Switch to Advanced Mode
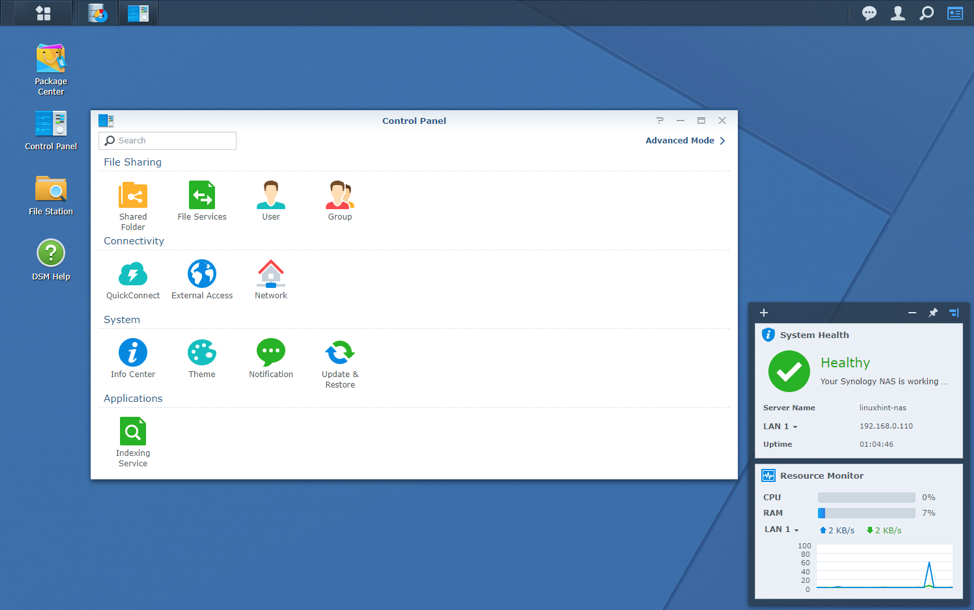 685,140
